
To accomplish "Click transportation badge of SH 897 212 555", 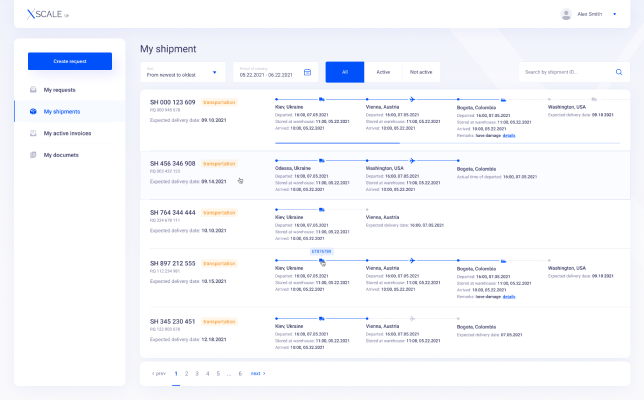I will pyautogui.click(x=219, y=263).
